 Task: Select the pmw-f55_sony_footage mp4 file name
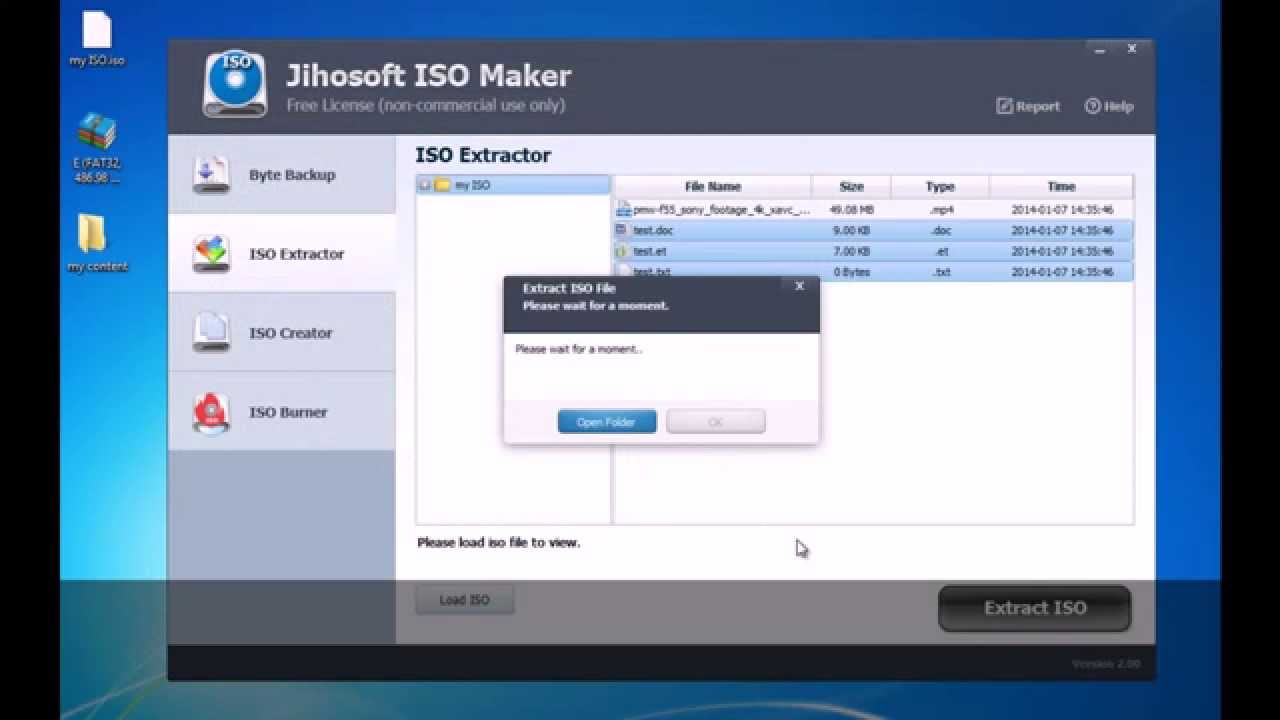tap(721, 211)
